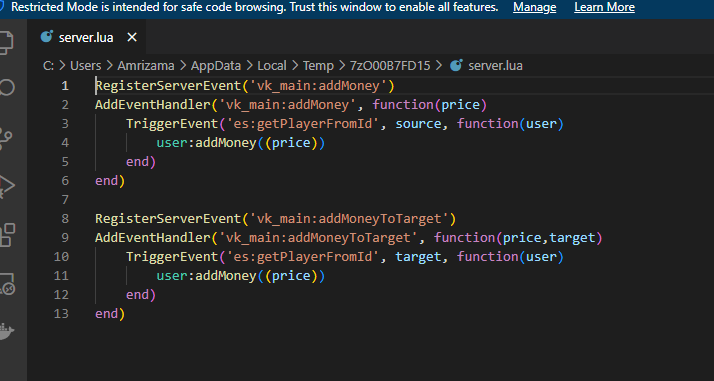This screenshot has width=714, height=381.
Task: Click the Manage link in Restricted Mode banner
Action: 534,7
